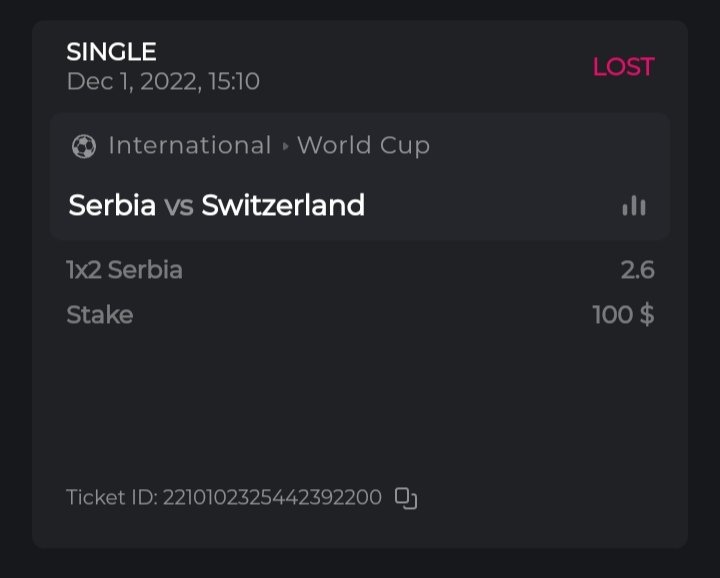Click the SINGLE bet type heading

point(111,52)
